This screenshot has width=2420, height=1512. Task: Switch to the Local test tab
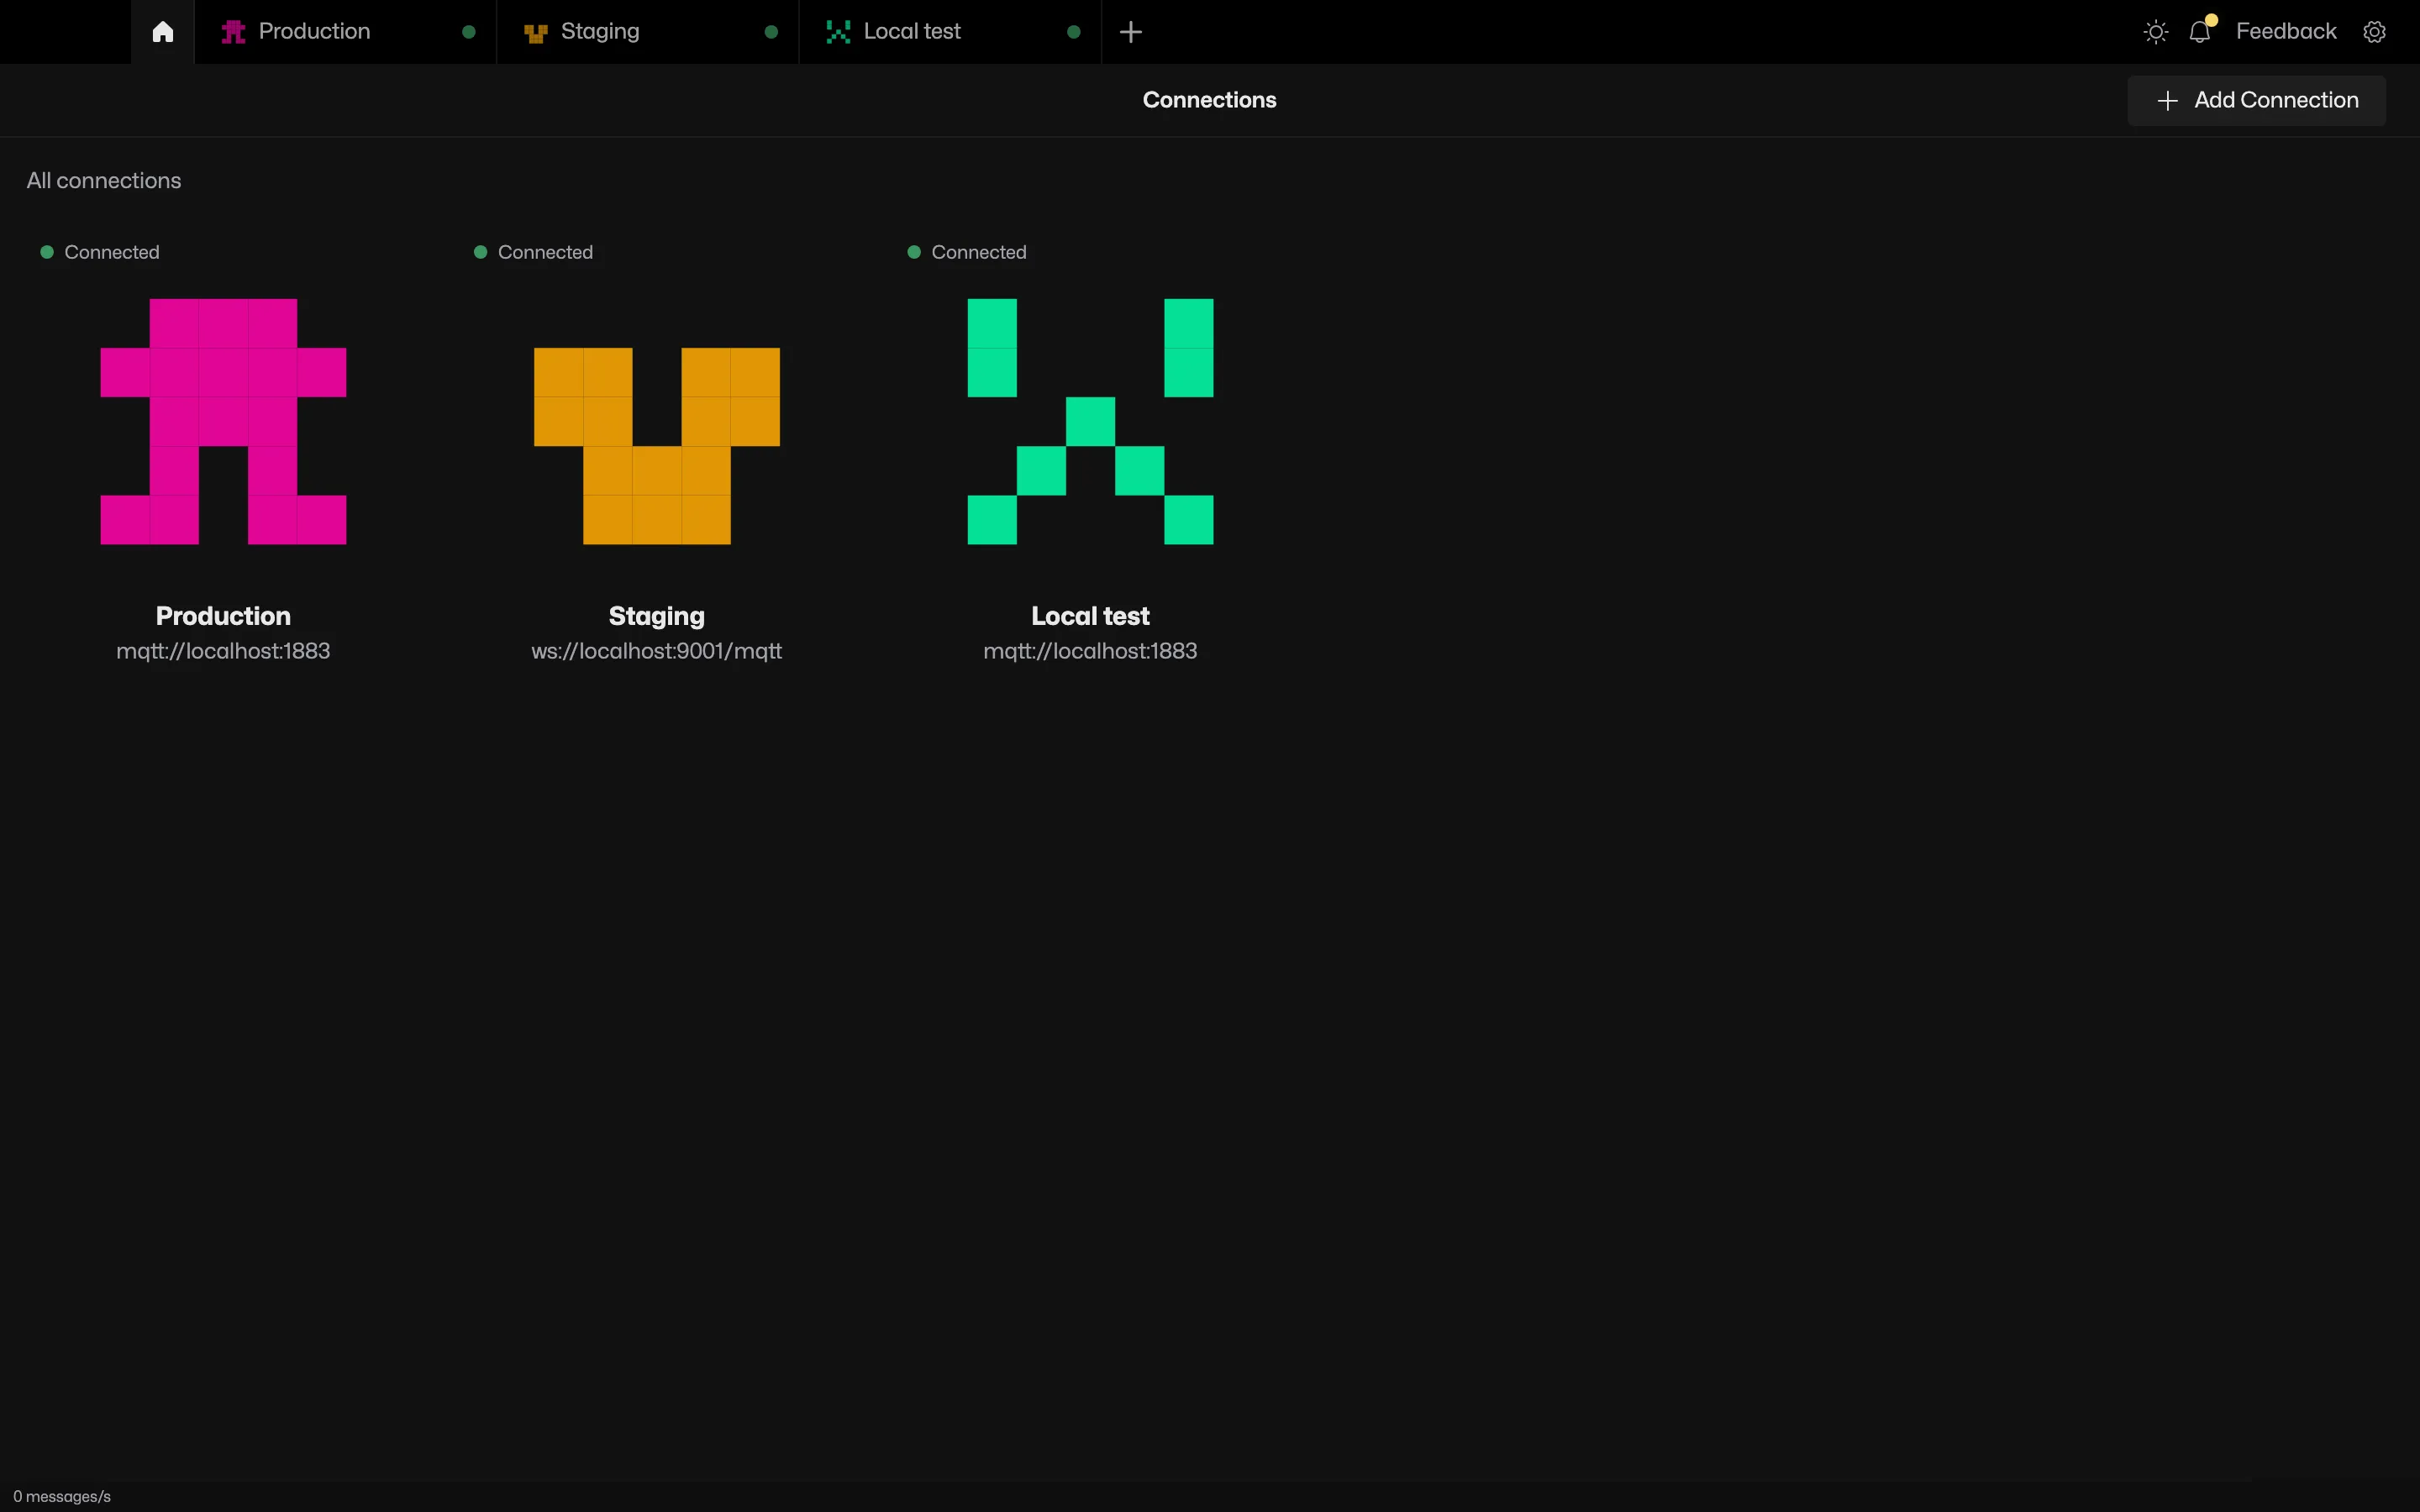click(950, 32)
